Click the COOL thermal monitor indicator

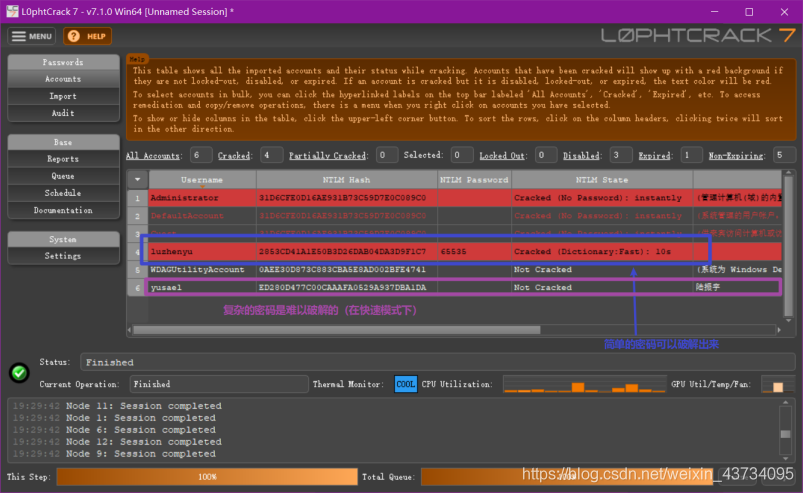pos(406,384)
